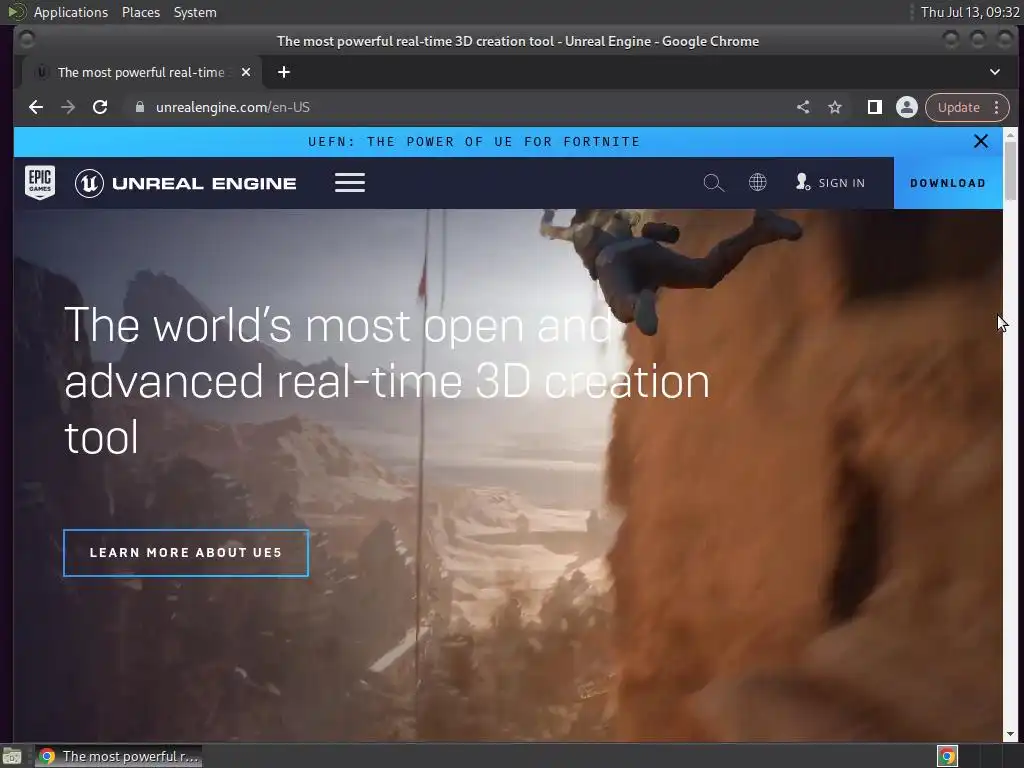The height and width of the screenshot is (768, 1024).
Task: Click Chrome taskbar window entry
Action: [119, 756]
